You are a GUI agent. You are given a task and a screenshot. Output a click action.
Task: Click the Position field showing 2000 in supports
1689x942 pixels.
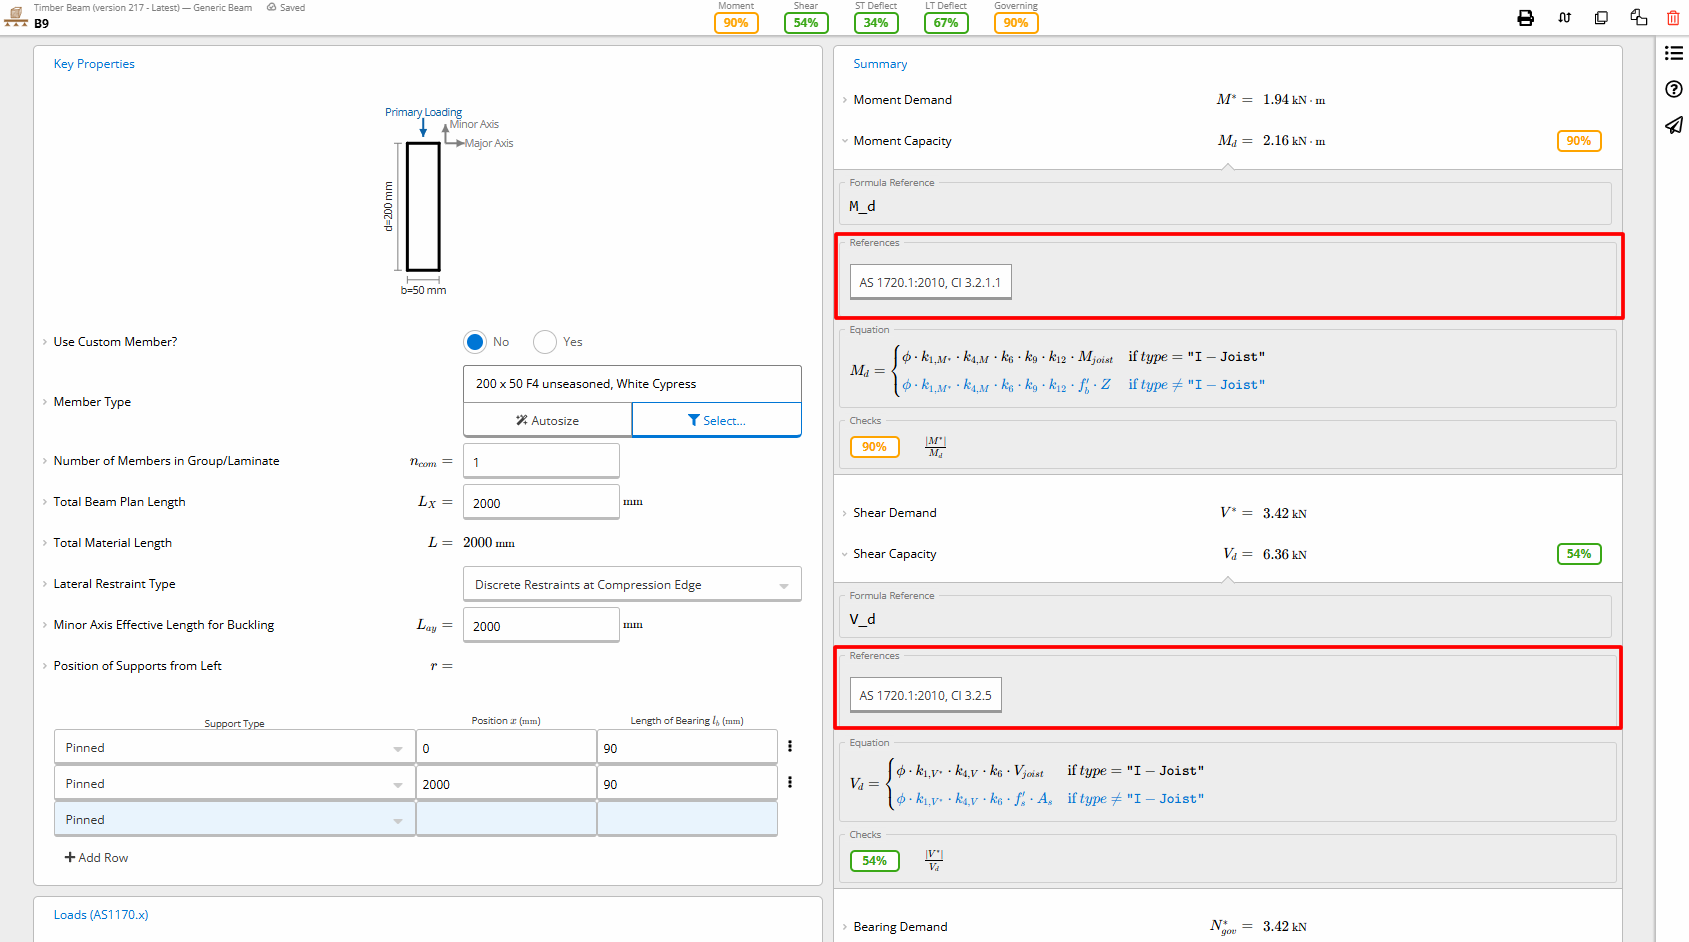[506, 783]
